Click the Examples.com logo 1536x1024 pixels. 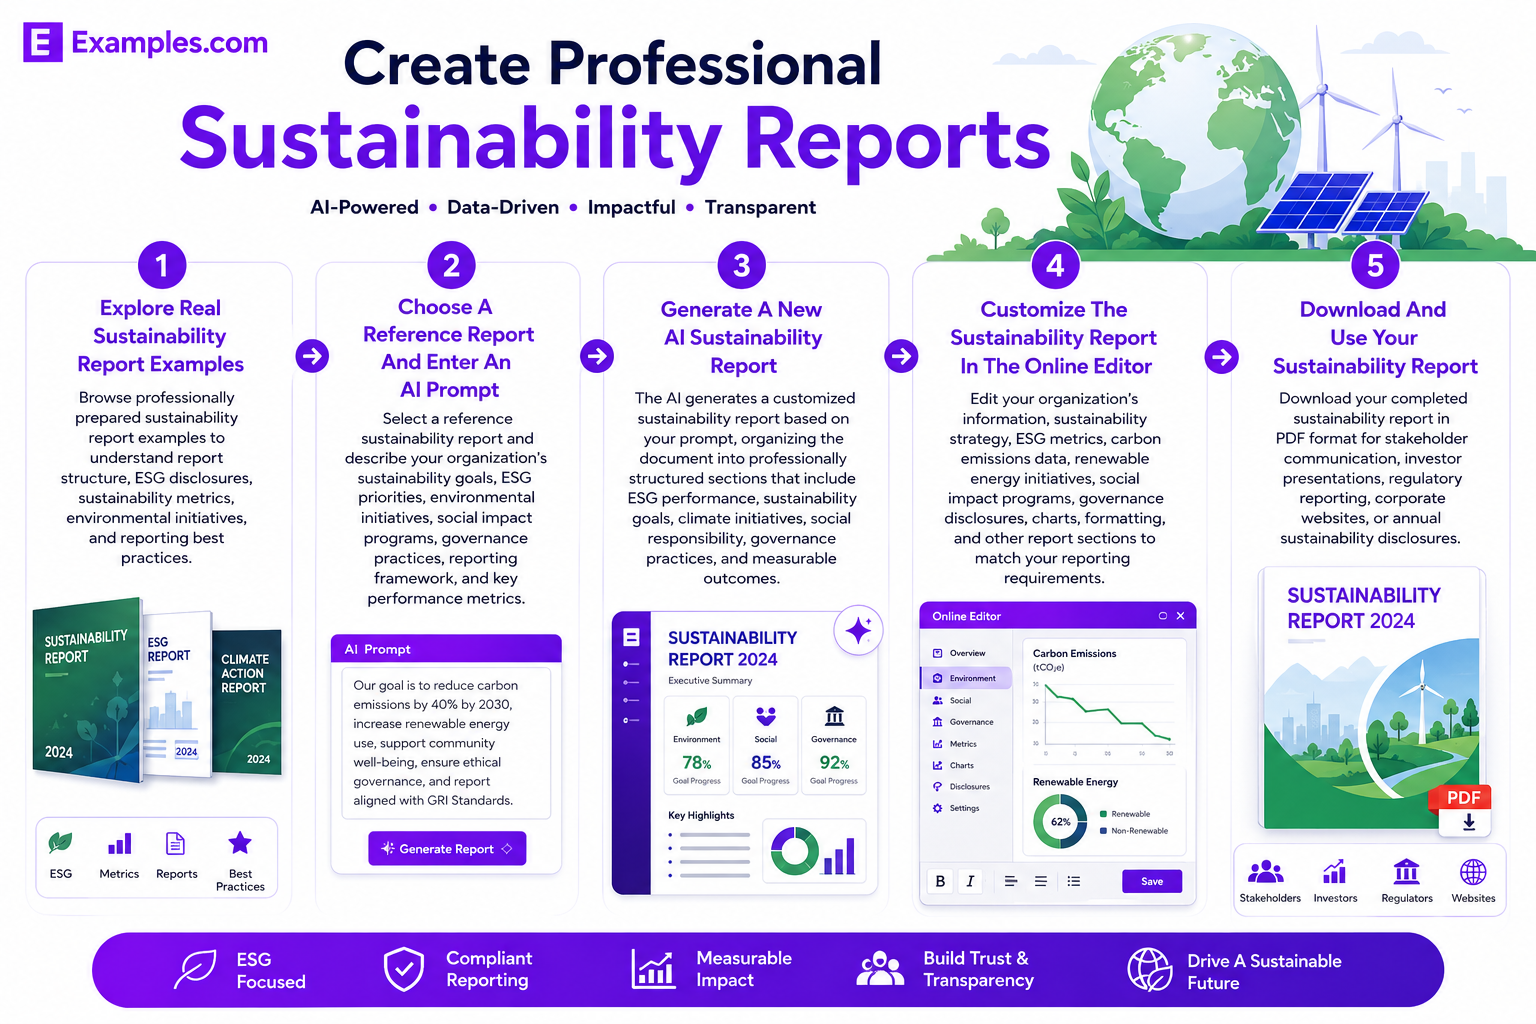click(x=146, y=42)
